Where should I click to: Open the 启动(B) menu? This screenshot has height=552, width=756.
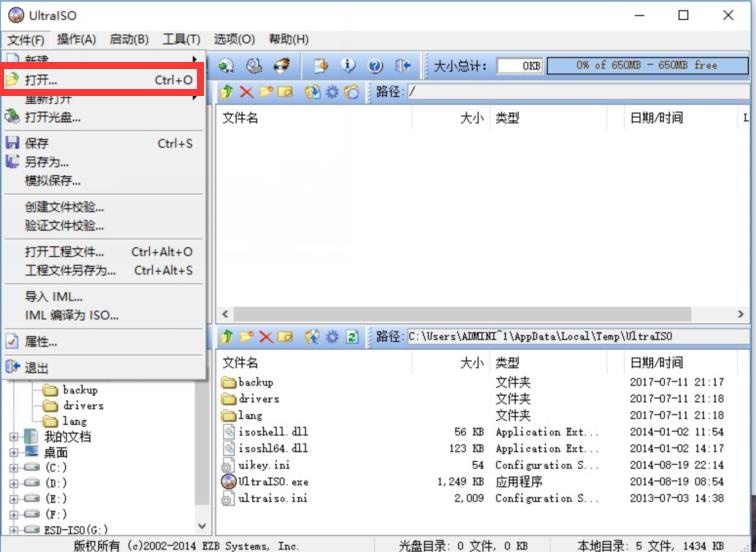point(129,39)
